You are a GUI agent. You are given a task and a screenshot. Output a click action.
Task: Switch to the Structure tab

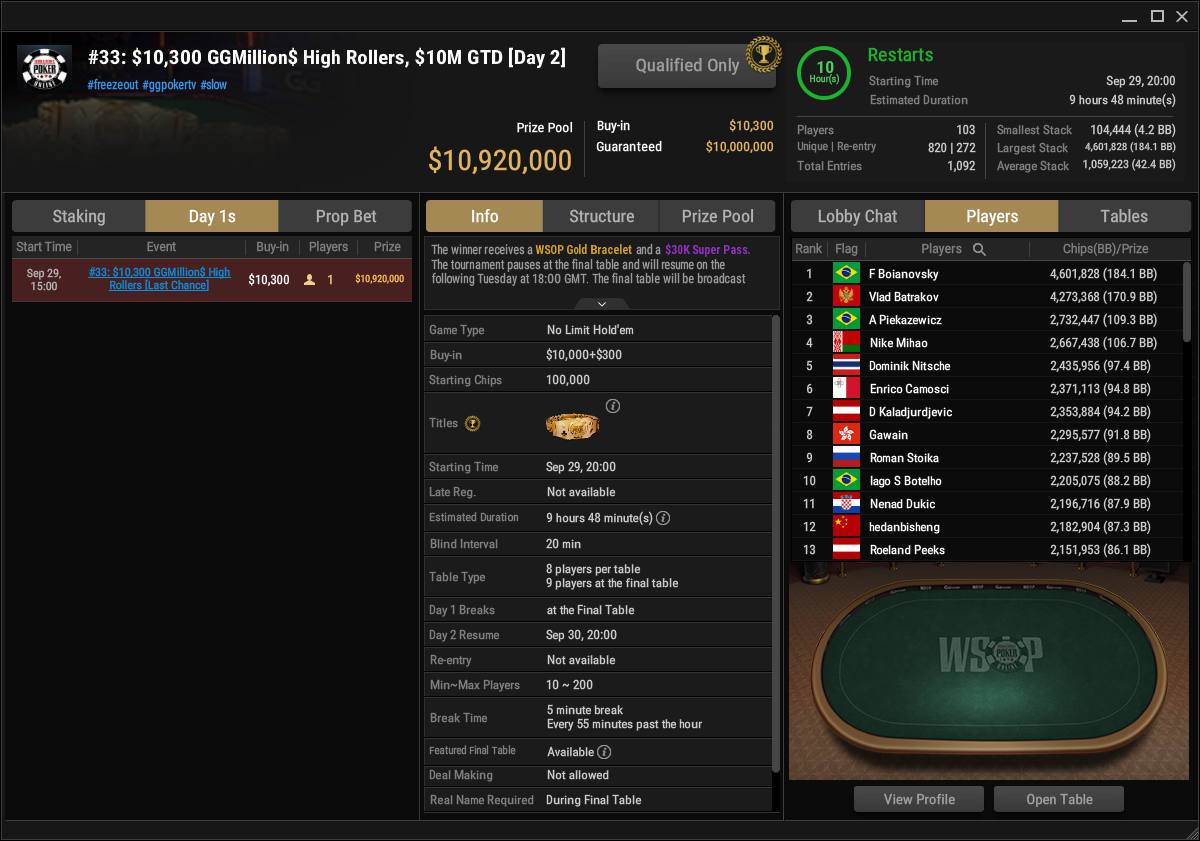click(601, 216)
